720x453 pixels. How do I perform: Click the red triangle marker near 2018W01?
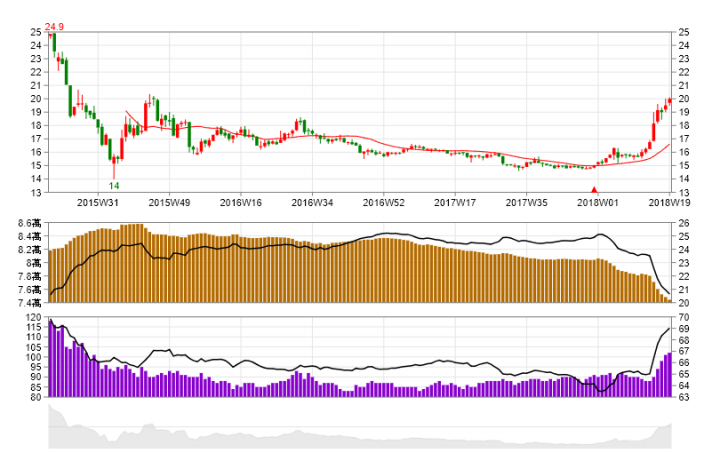click(x=594, y=190)
